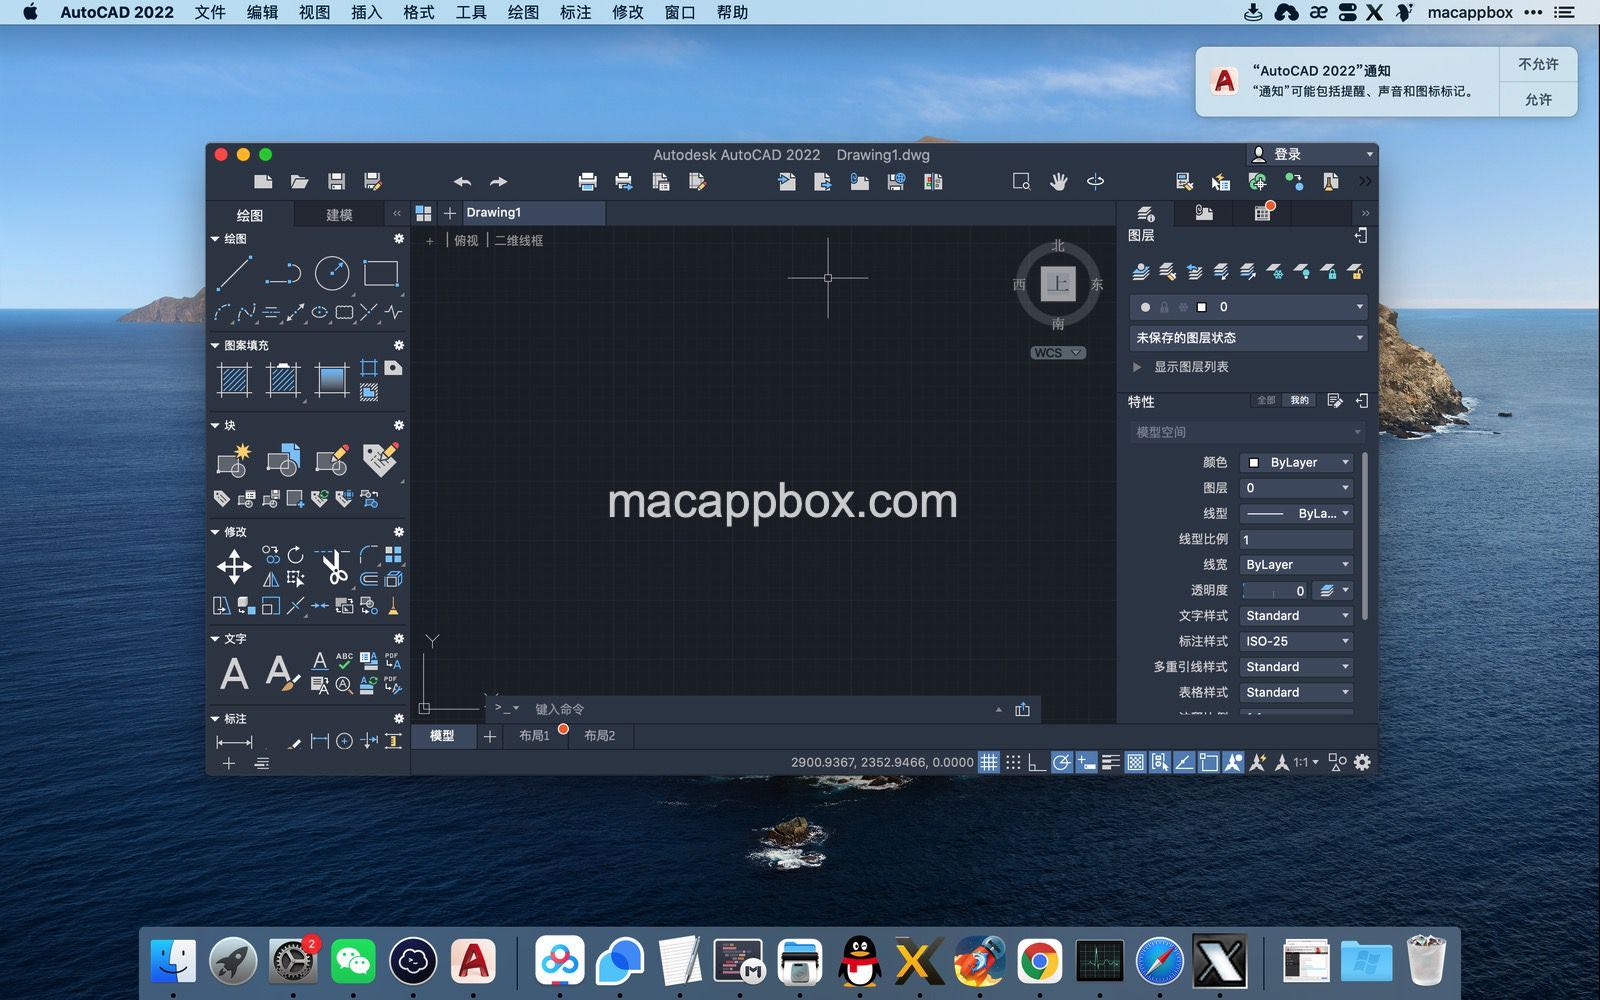
Task: Switch to the 布局1 layout tab
Action: pos(534,736)
